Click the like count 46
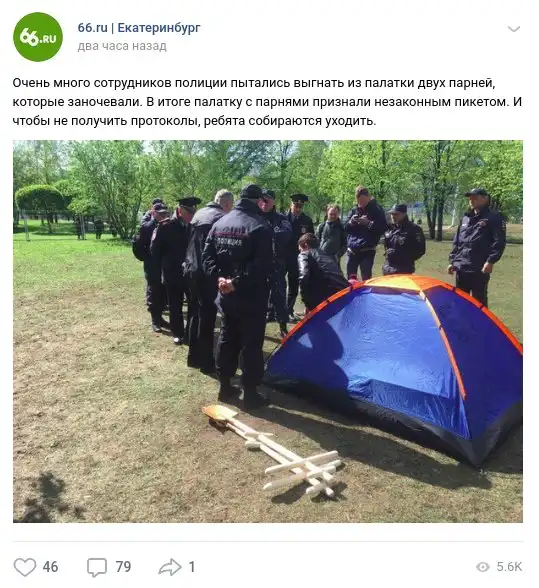Screen dimensions: 539x588 point(50,567)
